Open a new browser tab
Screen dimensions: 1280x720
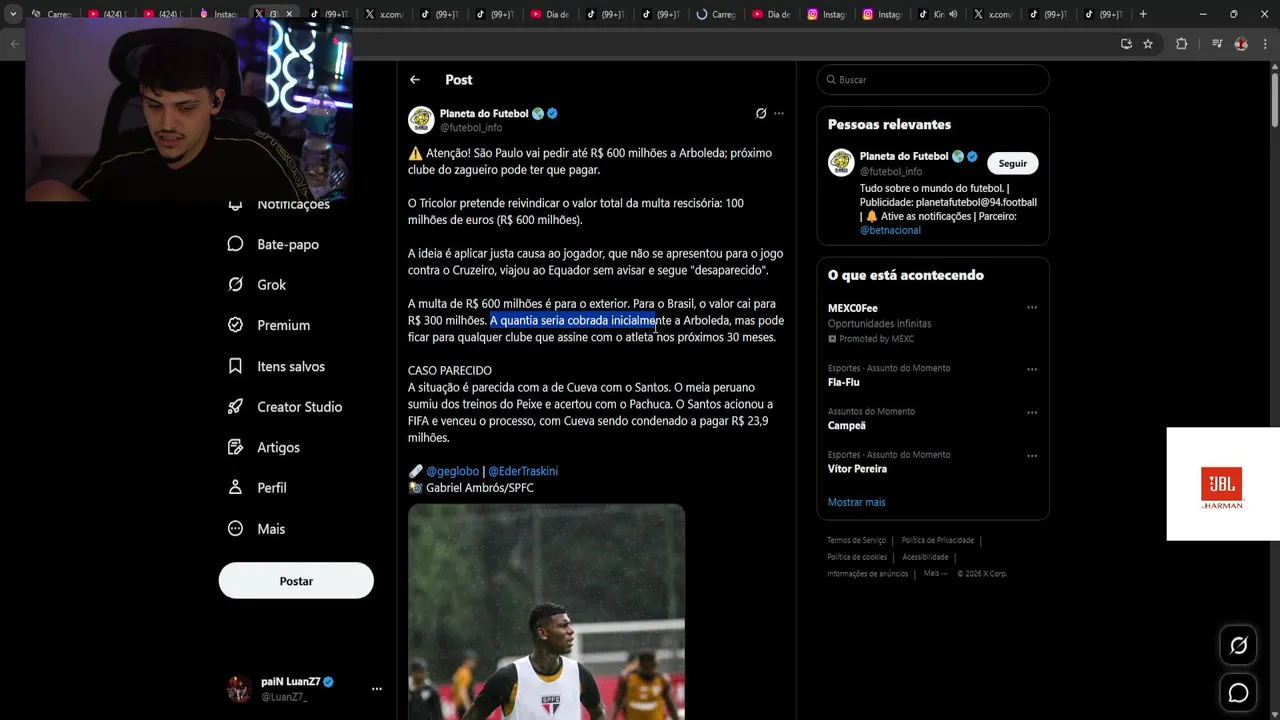(1143, 14)
